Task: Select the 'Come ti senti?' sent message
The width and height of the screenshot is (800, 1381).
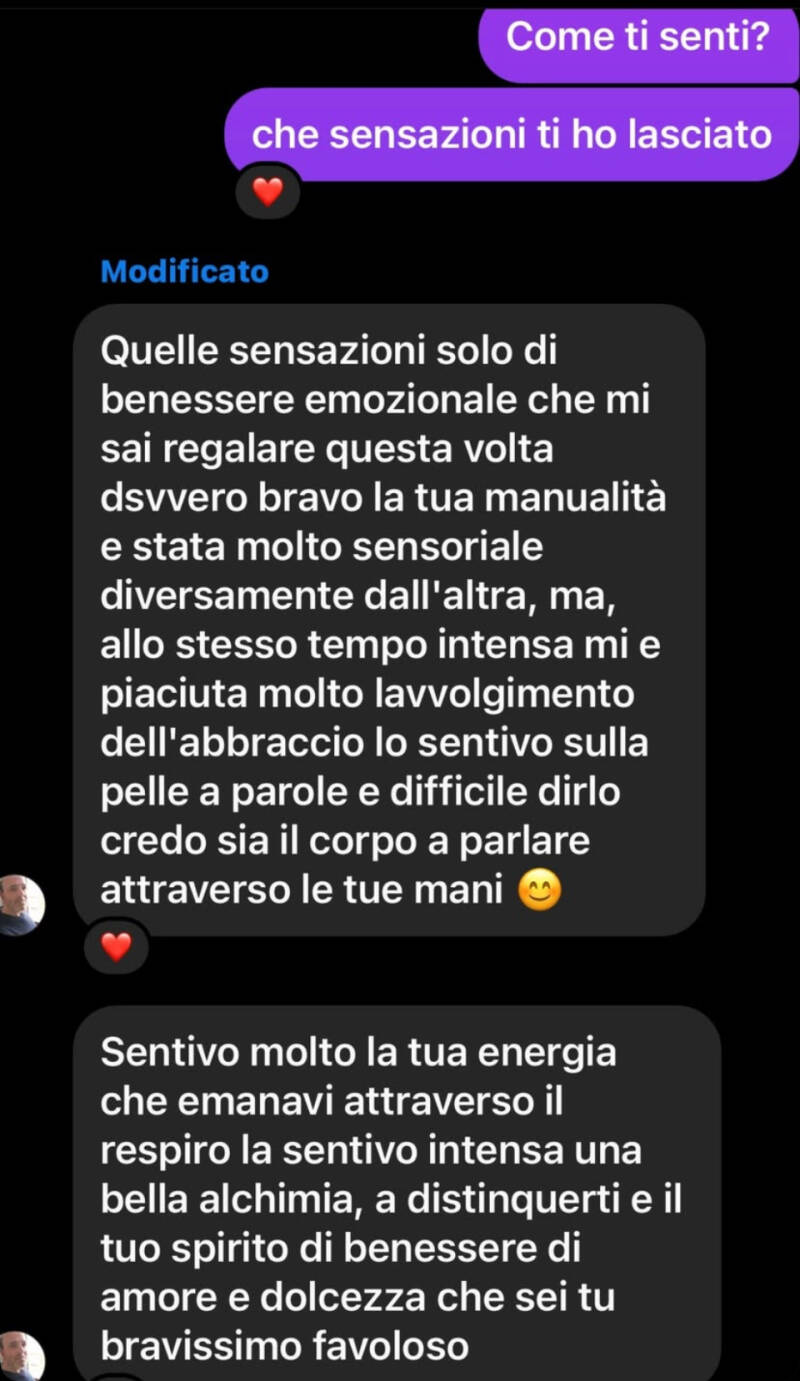Action: (637, 39)
